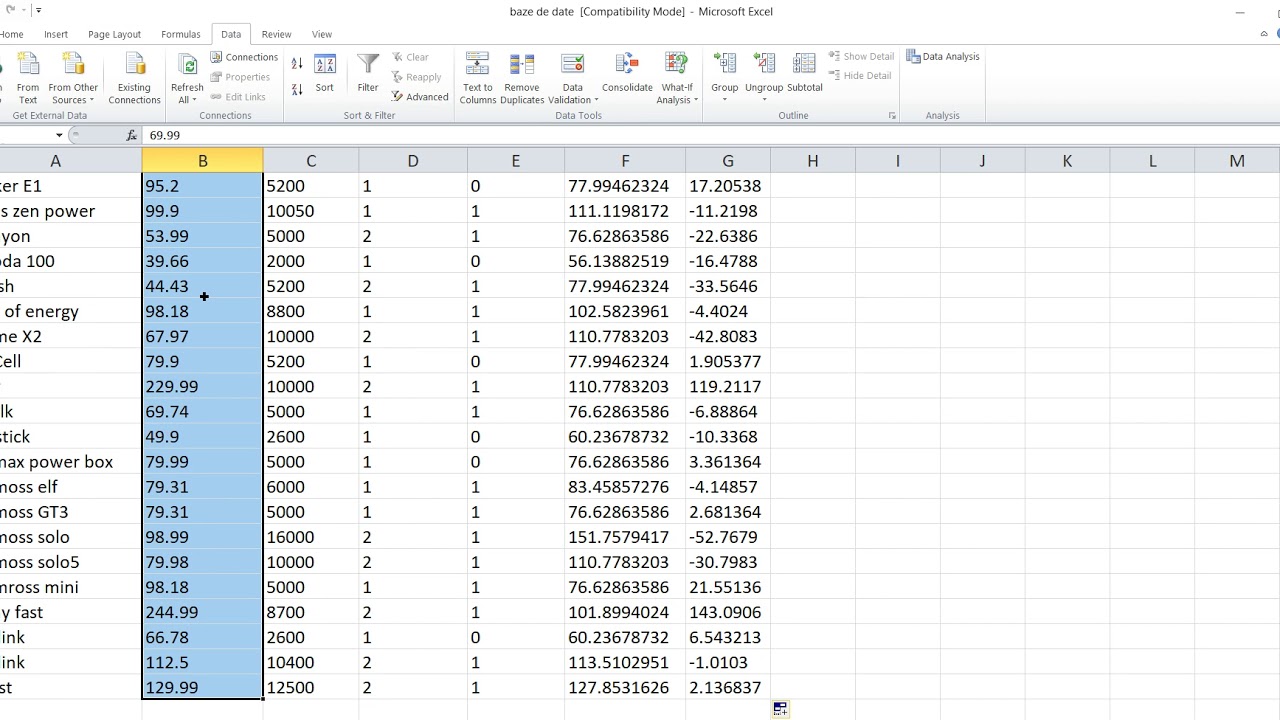The image size is (1280, 720).
Task: Switch to View tab
Action: pyautogui.click(x=322, y=34)
